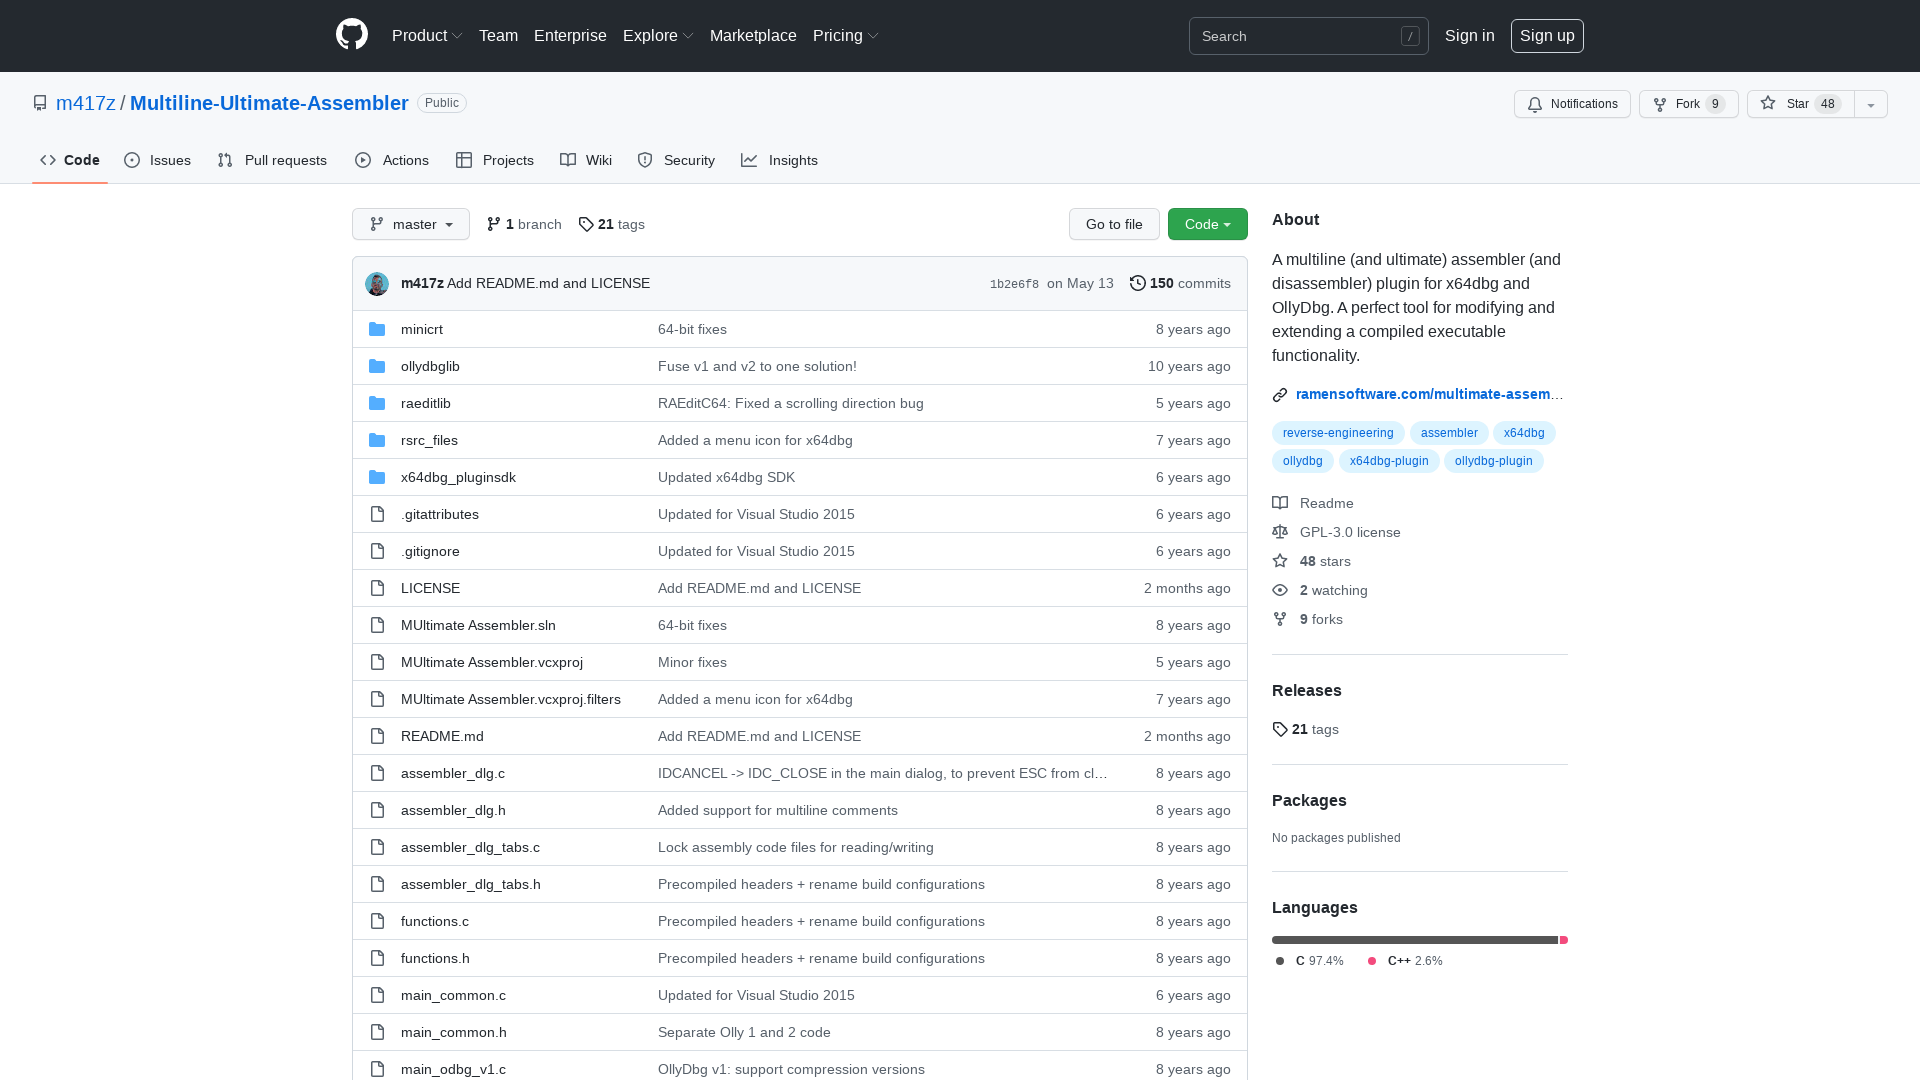Screen dimensions: 1920x1080
Task: Switch to the Insights tab
Action: coord(780,160)
